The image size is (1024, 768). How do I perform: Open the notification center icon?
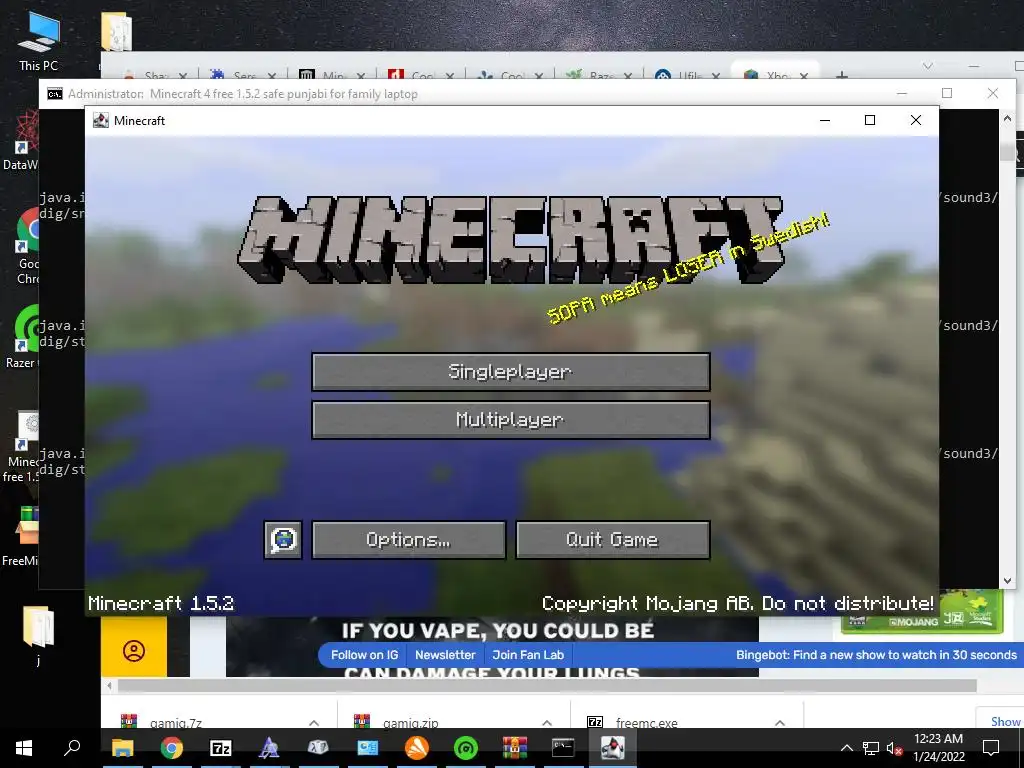click(x=991, y=748)
